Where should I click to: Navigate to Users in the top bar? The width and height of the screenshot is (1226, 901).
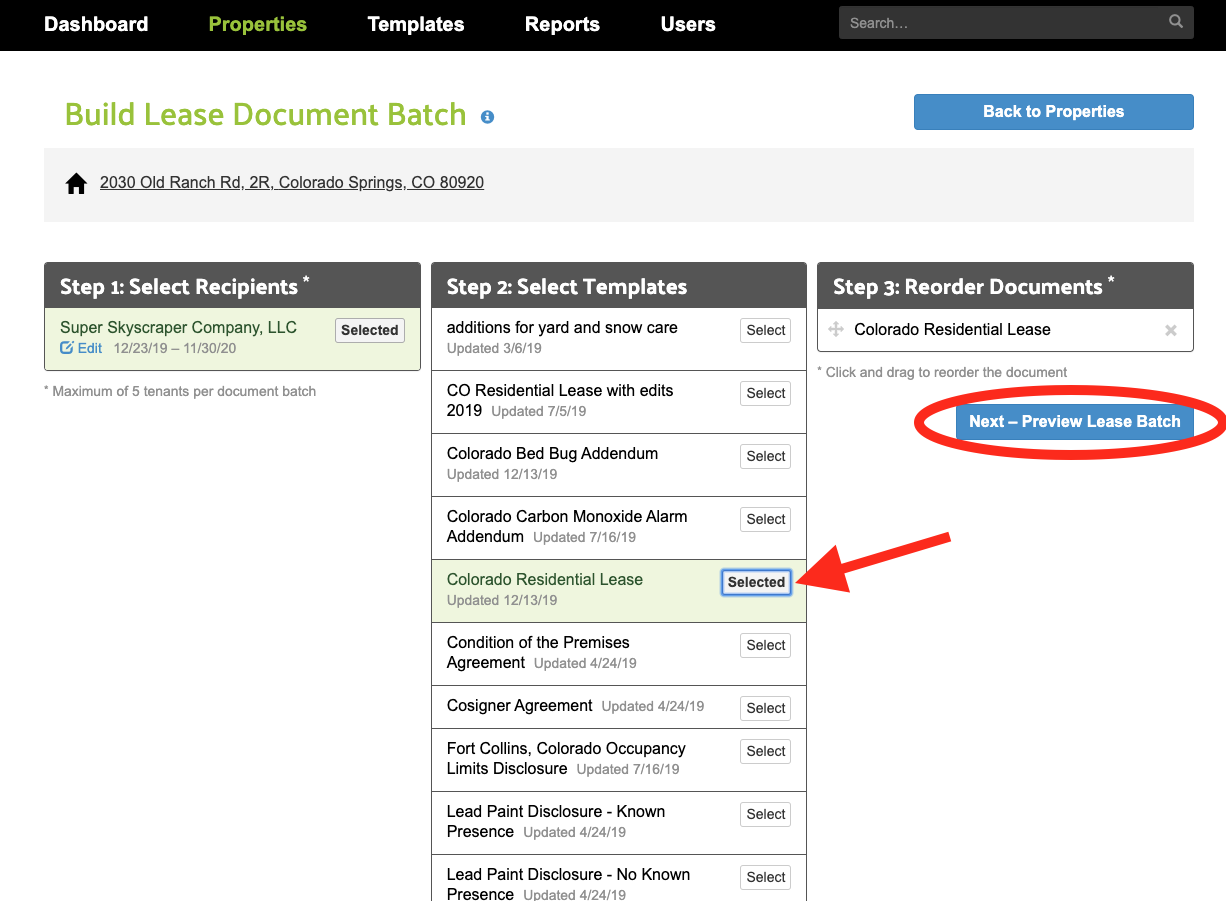[x=688, y=24]
